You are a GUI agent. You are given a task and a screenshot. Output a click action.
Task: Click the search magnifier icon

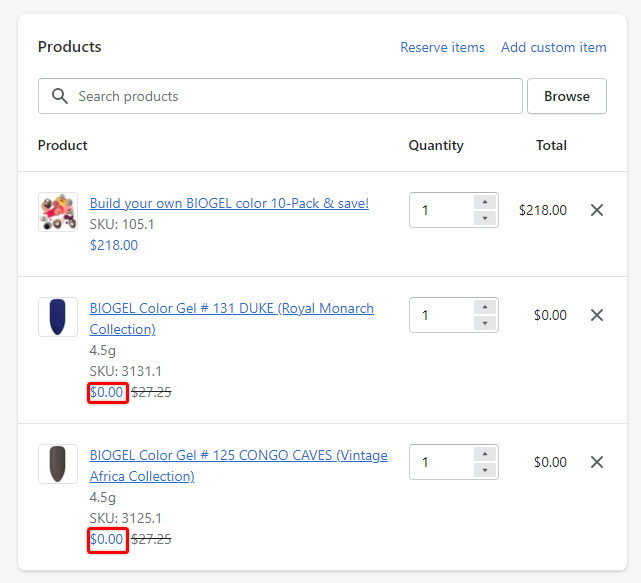[x=60, y=96]
